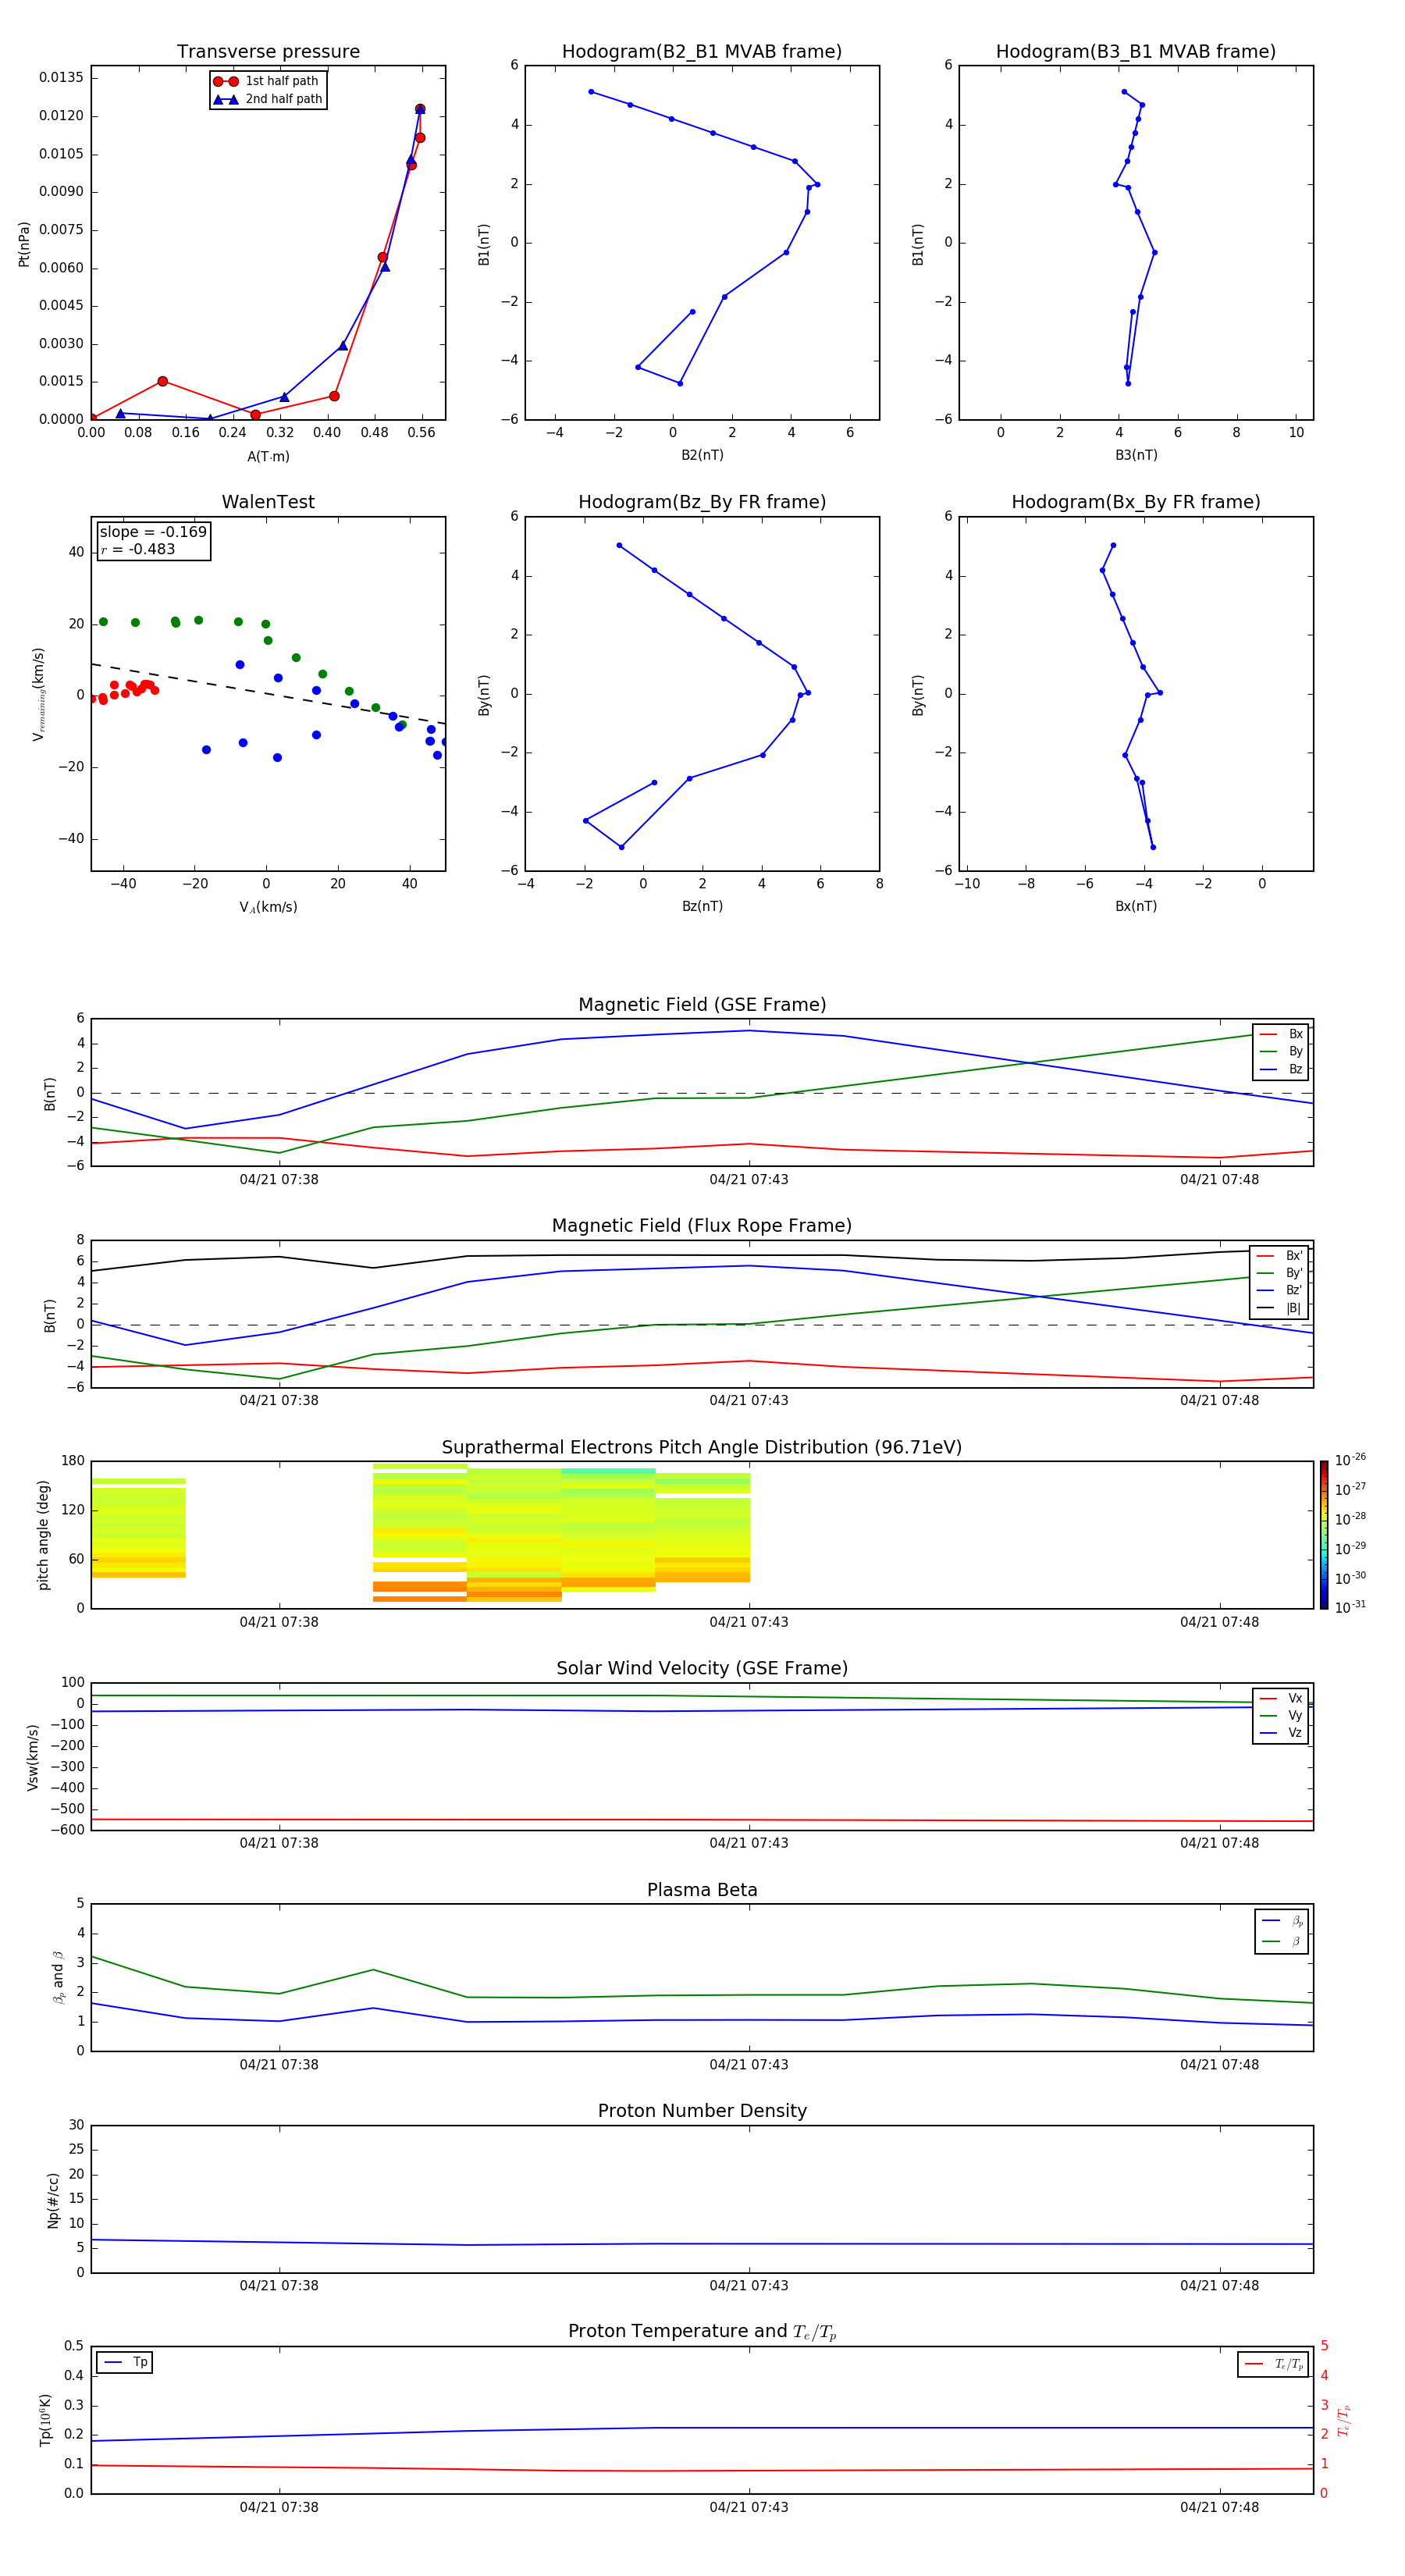Viewport: 1405px width, 2576px height.
Task: Click the peak data point in Transverse pressure
Action: coord(420,109)
